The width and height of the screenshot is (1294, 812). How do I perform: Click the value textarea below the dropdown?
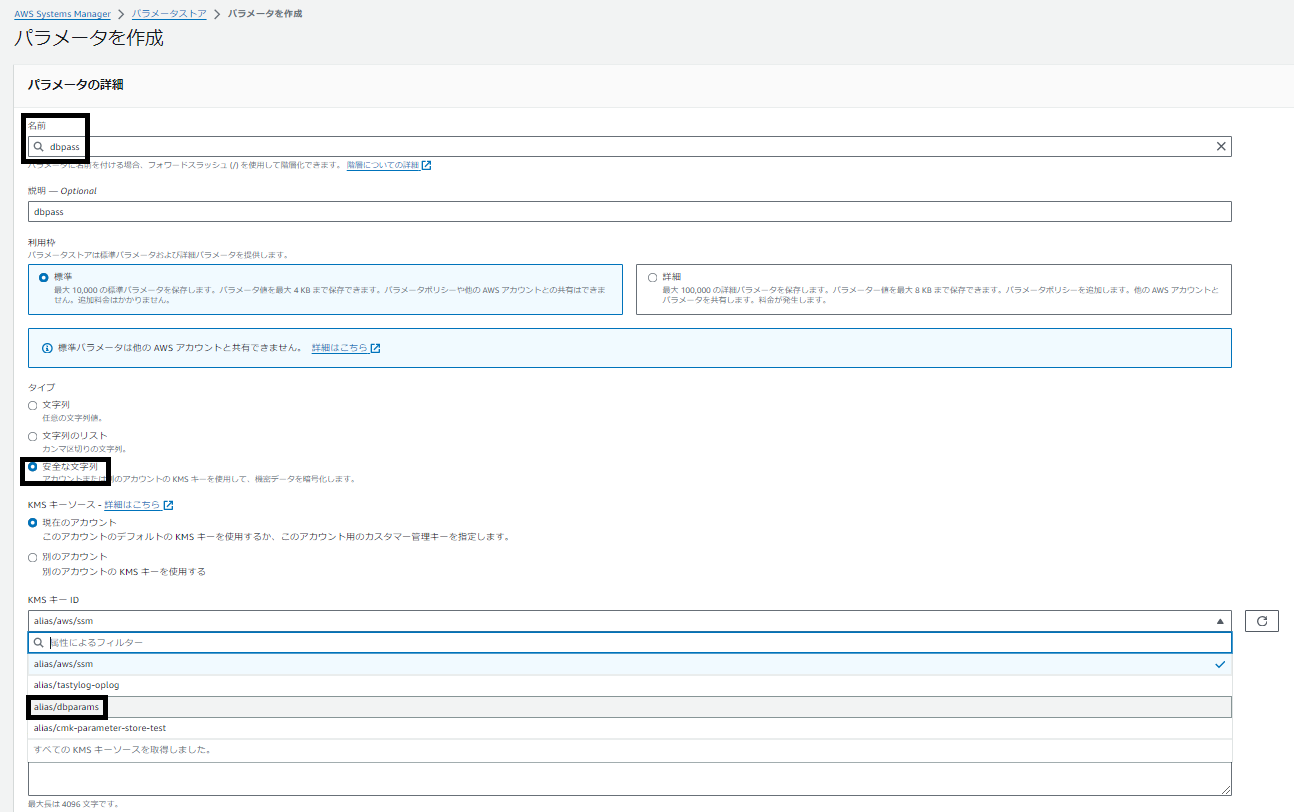tap(630, 778)
